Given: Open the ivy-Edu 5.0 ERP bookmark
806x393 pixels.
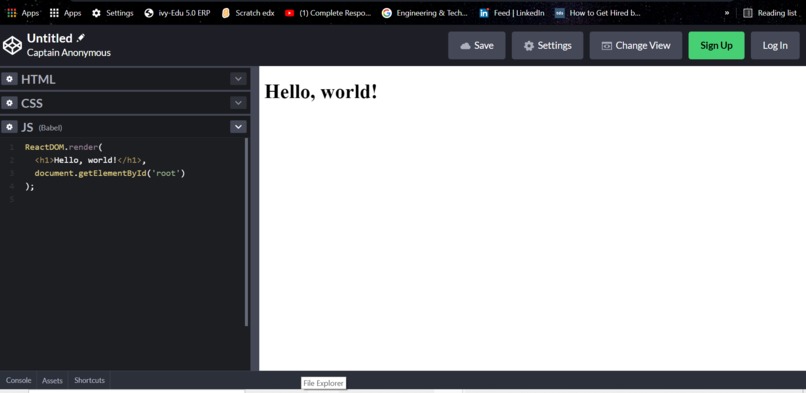Looking at the screenshot, I should tap(177, 13).
